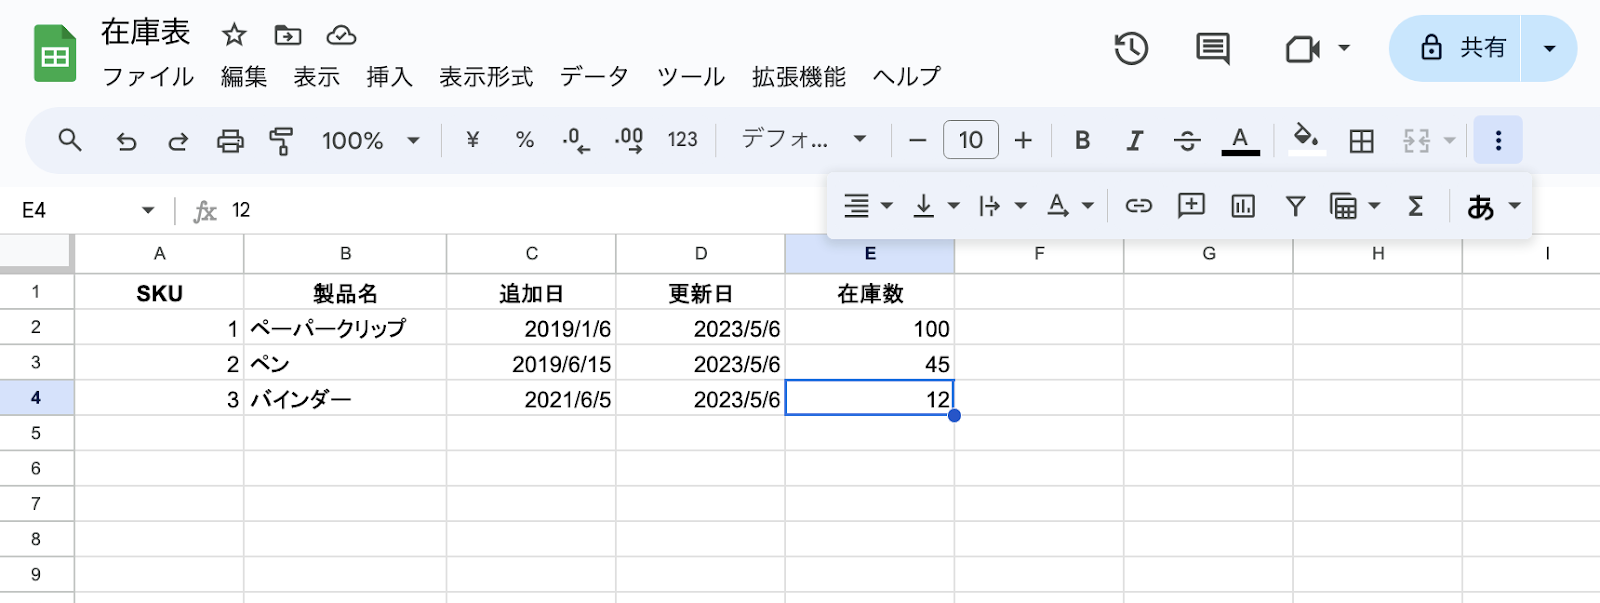The height and width of the screenshot is (603, 1600).
Task: Open the fill color picker
Action: click(x=1305, y=139)
